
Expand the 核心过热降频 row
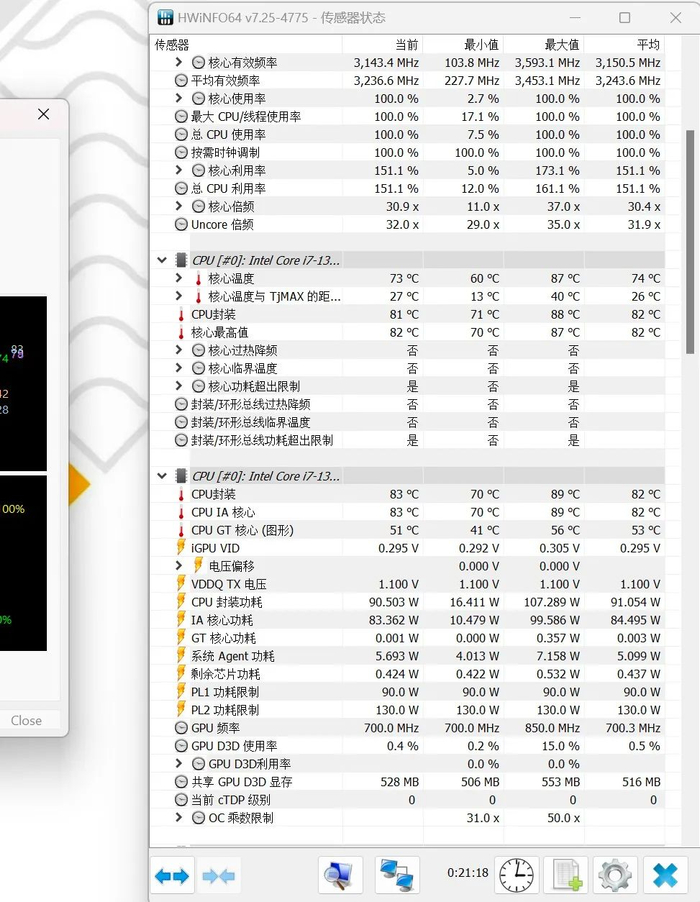179,350
